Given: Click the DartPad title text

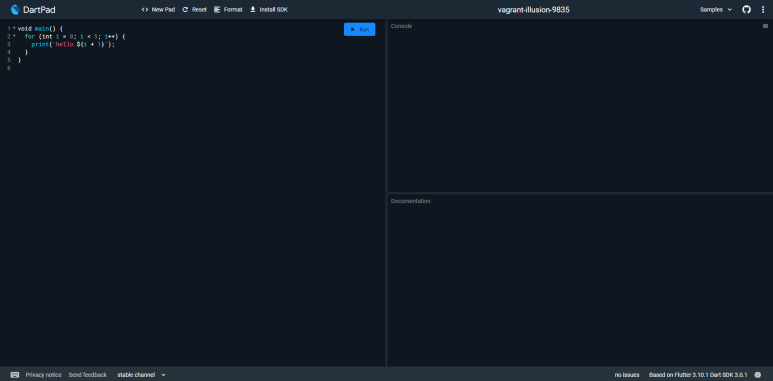Looking at the screenshot, I should point(39,9).
